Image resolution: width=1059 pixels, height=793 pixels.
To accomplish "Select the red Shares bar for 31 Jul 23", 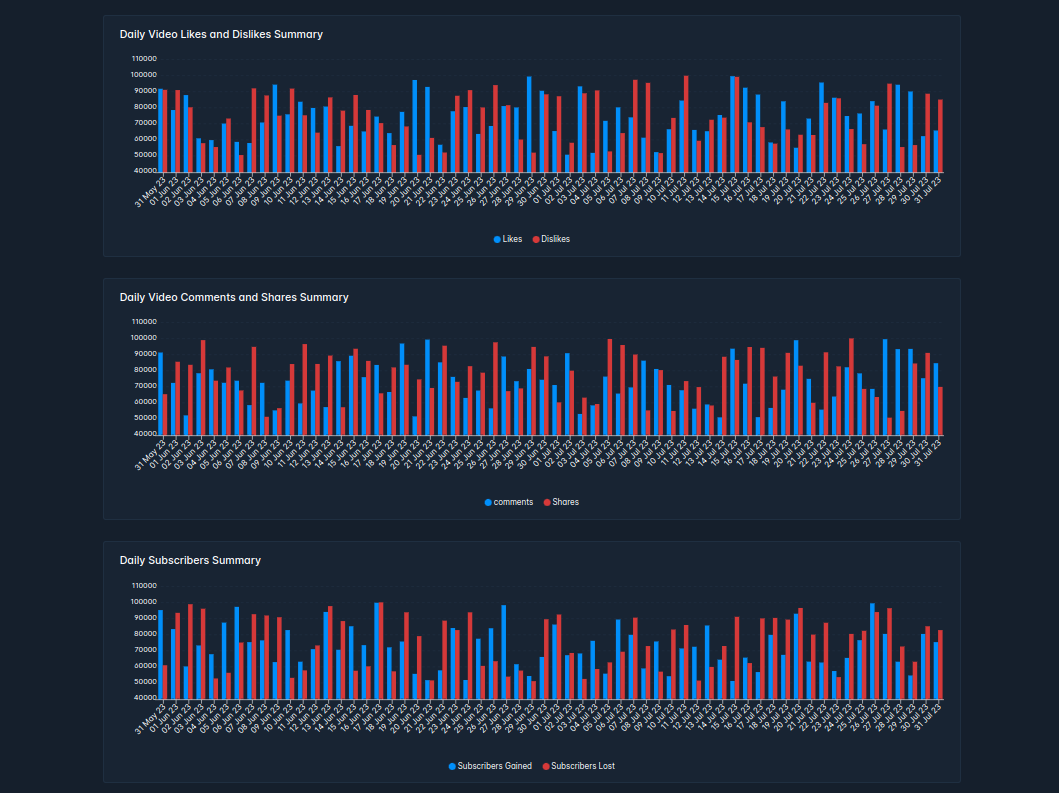I will click(940, 411).
